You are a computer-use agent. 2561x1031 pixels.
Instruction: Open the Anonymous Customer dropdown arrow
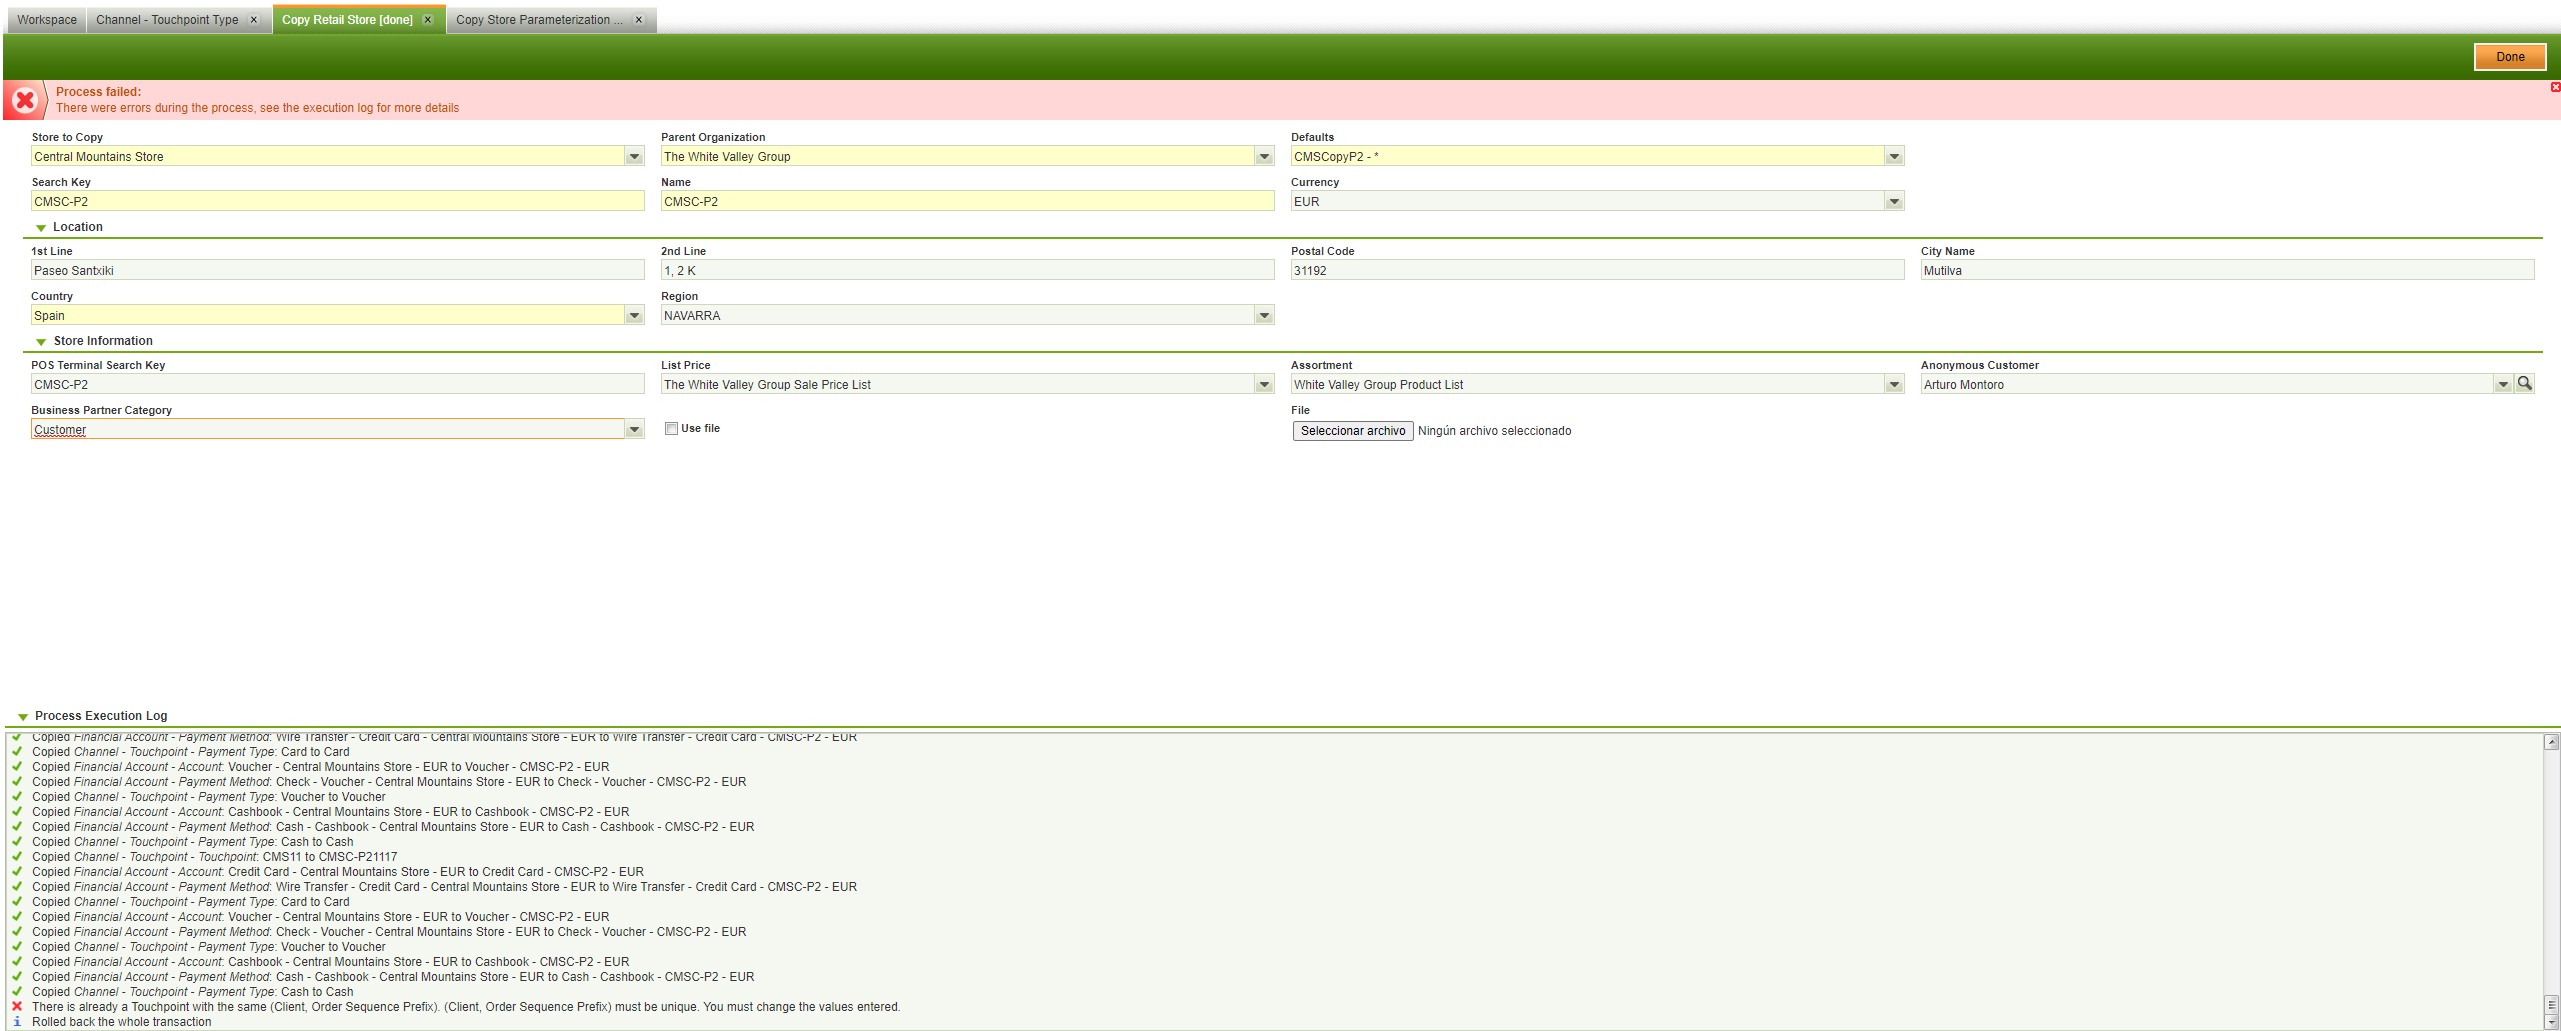pos(2503,385)
